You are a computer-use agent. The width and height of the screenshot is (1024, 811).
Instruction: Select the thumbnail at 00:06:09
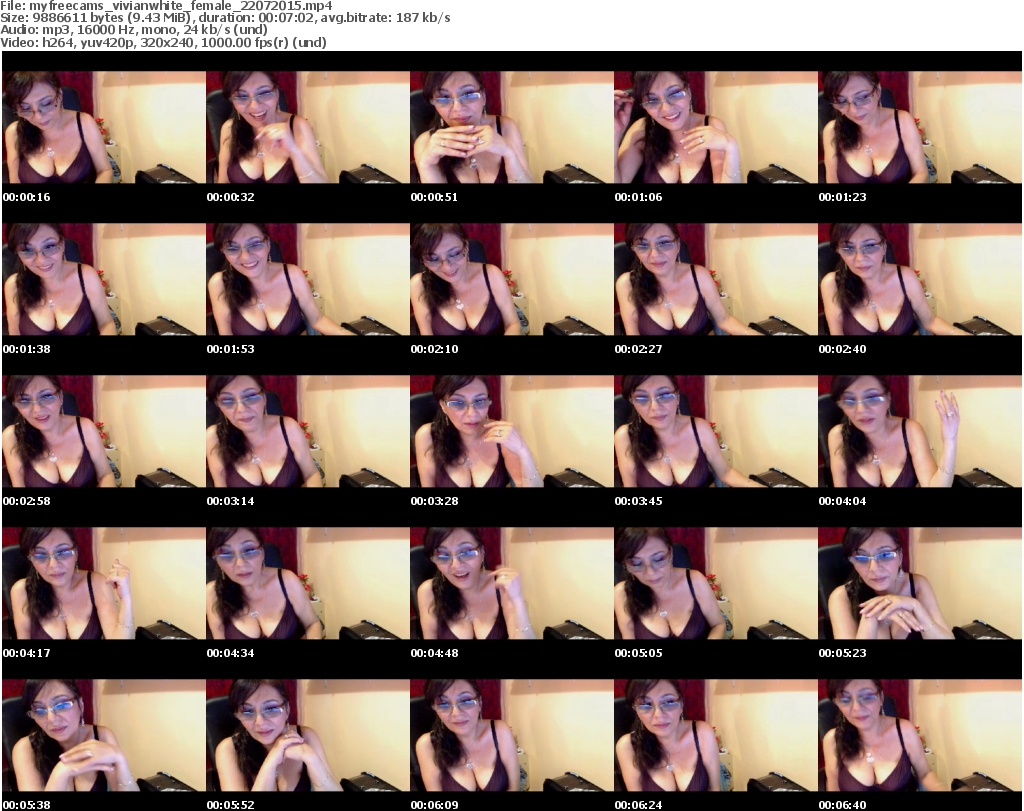pyautogui.click(x=512, y=736)
